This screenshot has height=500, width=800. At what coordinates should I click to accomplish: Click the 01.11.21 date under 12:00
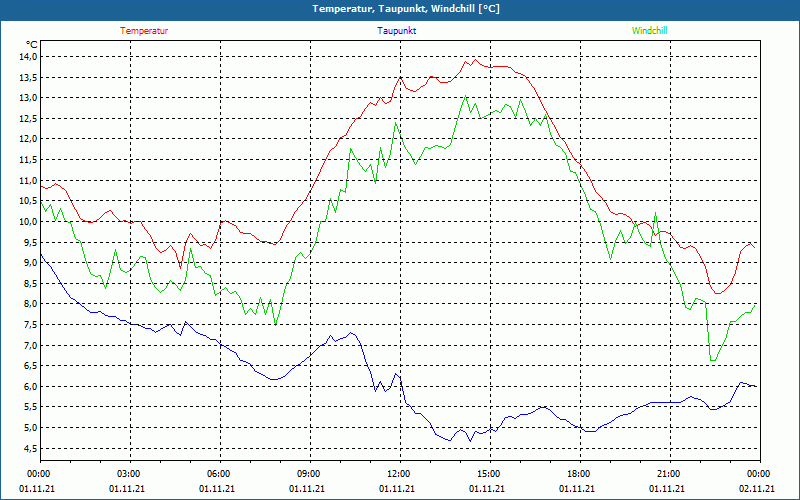[x=397, y=489]
